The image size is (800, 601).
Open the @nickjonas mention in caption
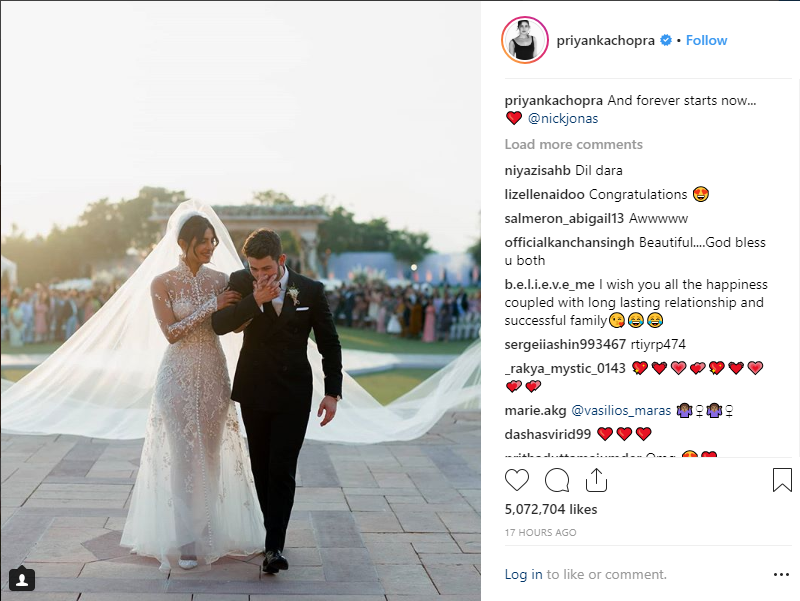coord(563,118)
